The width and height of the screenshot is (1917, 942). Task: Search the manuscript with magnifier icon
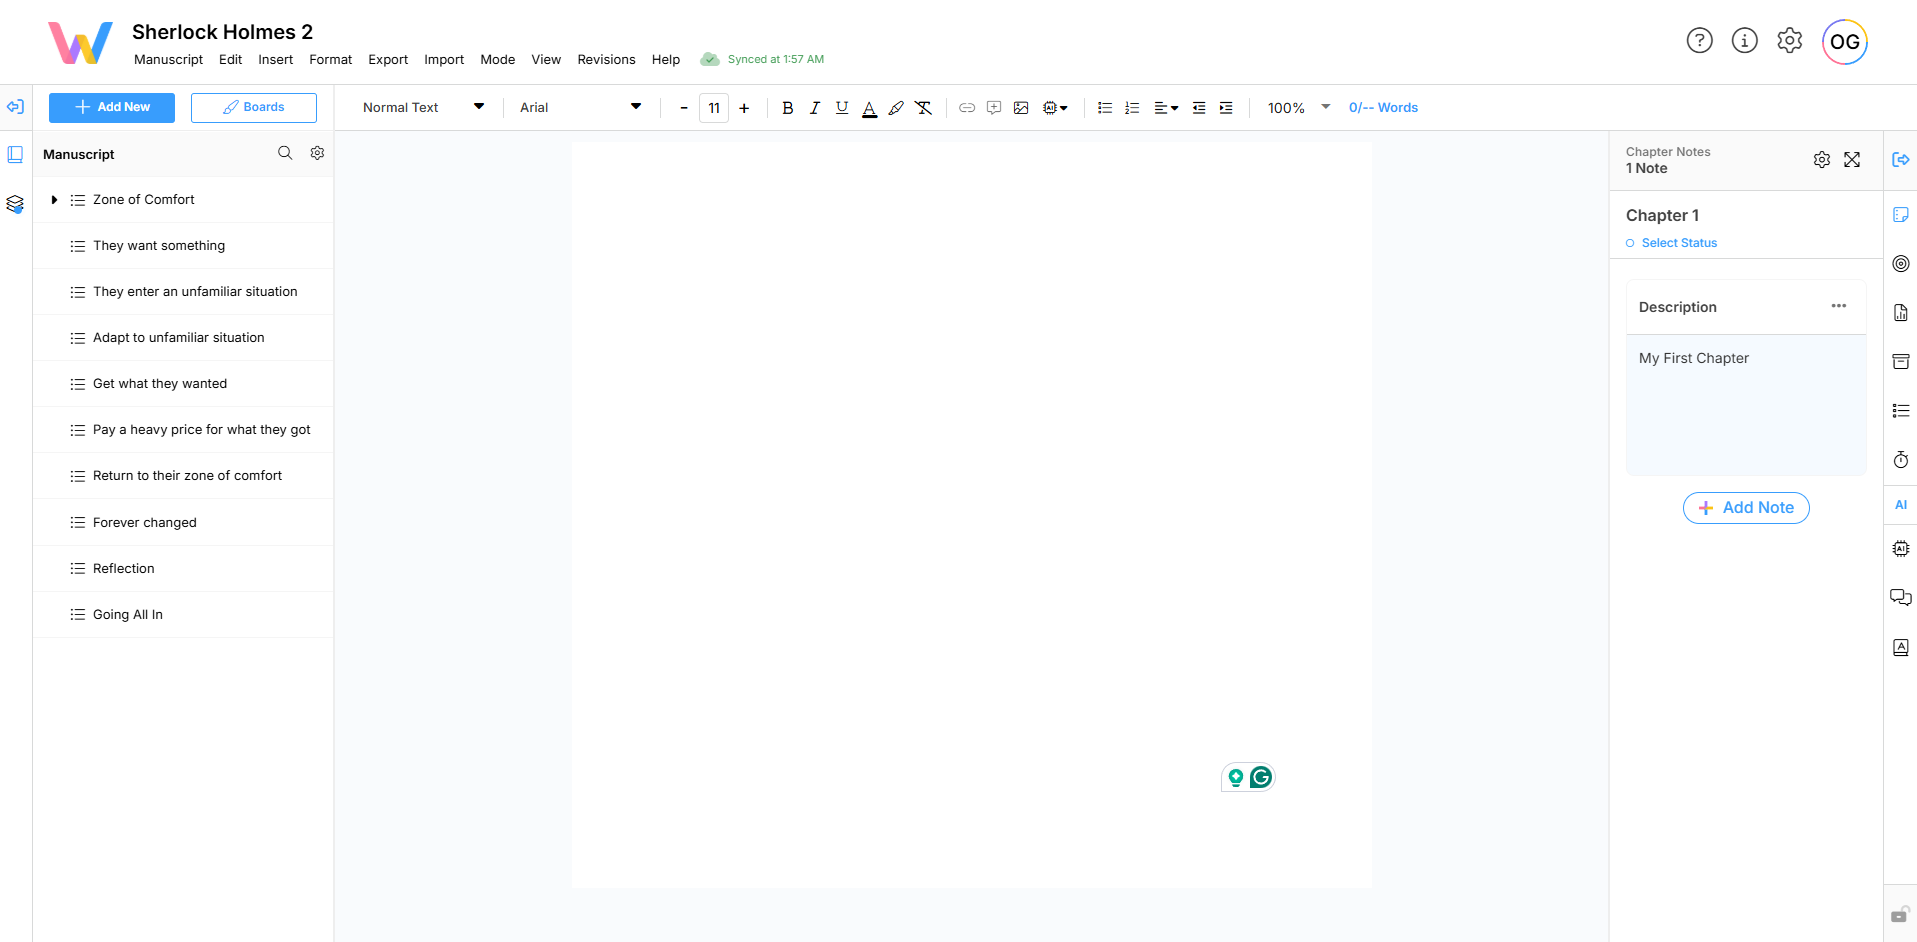[285, 153]
